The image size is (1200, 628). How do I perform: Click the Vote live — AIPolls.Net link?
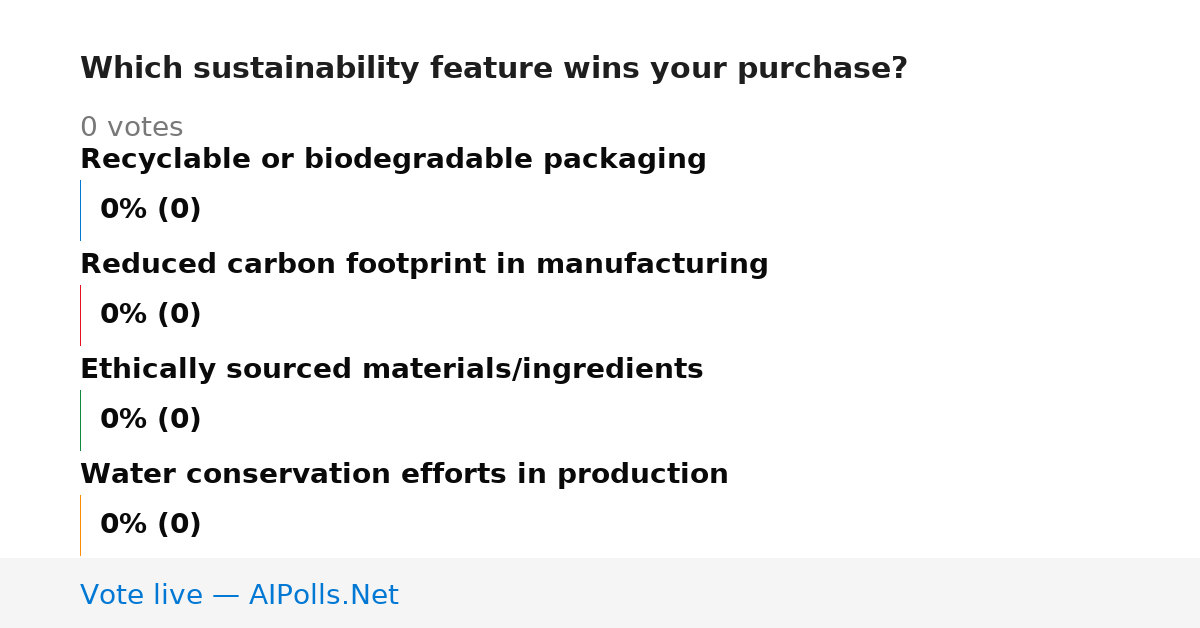[x=239, y=595]
